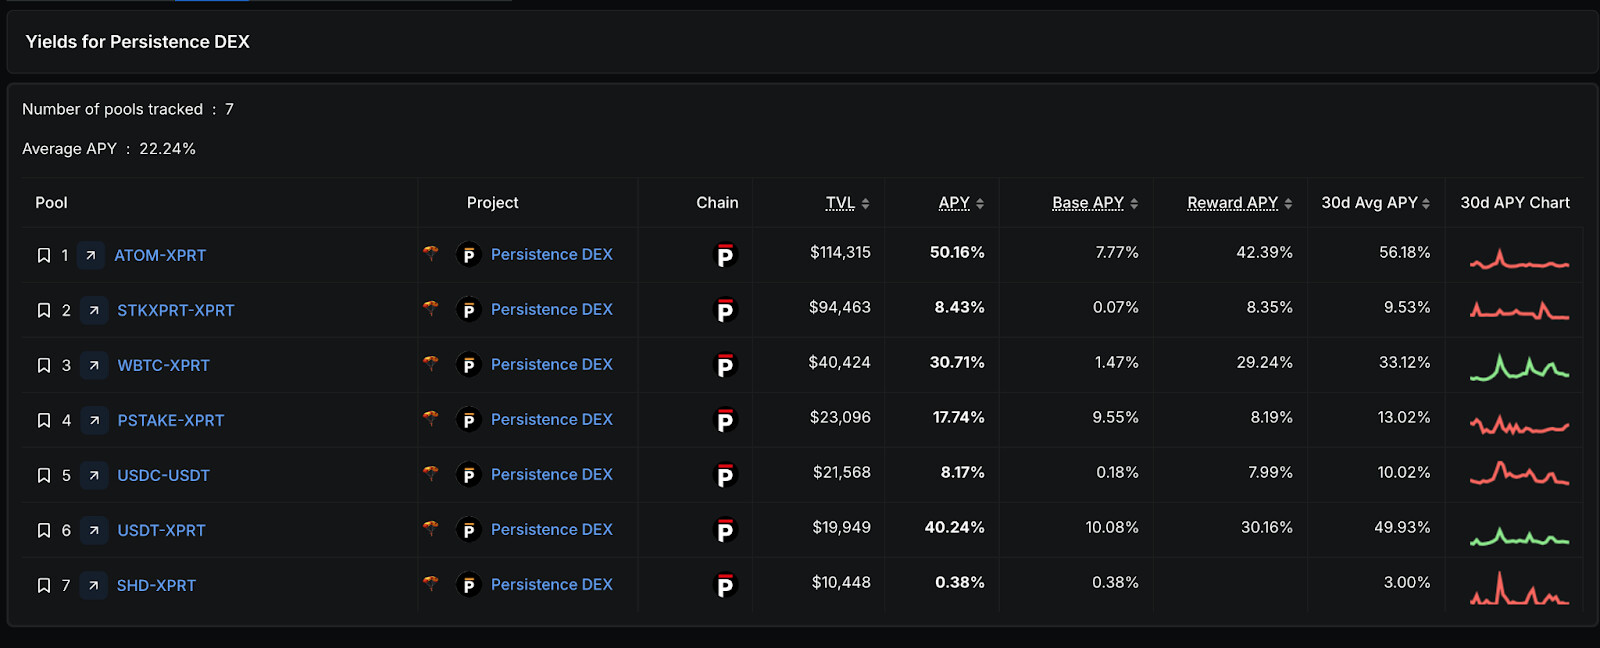Bookmark the ATOM-XPRT pool
1600x648 pixels.
pyautogui.click(x=44, y=255)
